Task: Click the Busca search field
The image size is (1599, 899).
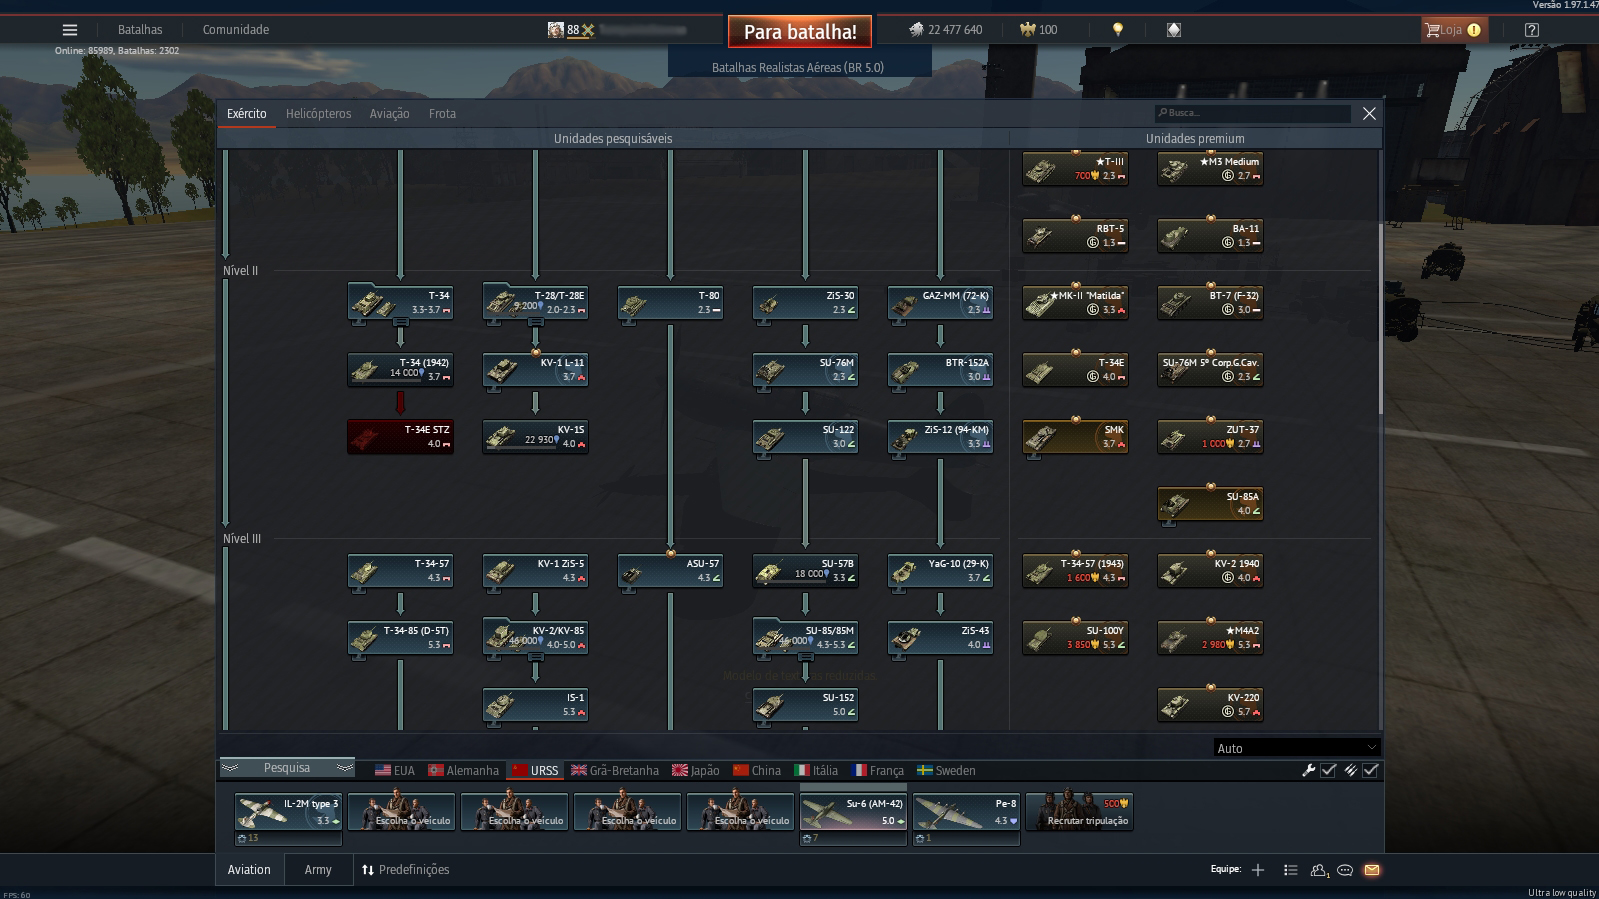Action: tap(1253, 113)
